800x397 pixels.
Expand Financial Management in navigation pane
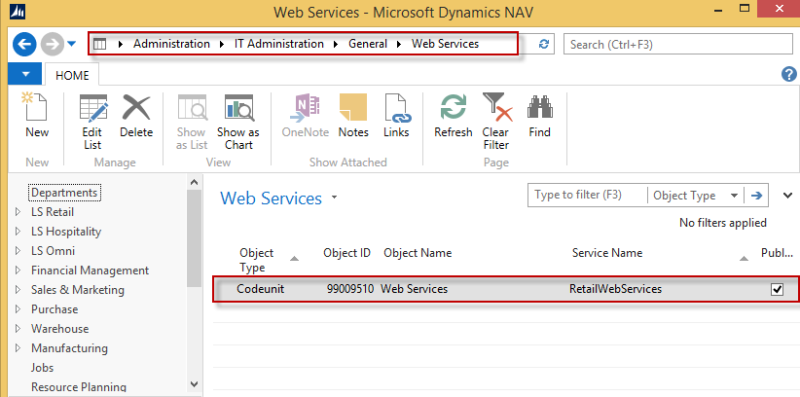pos(18,270)
